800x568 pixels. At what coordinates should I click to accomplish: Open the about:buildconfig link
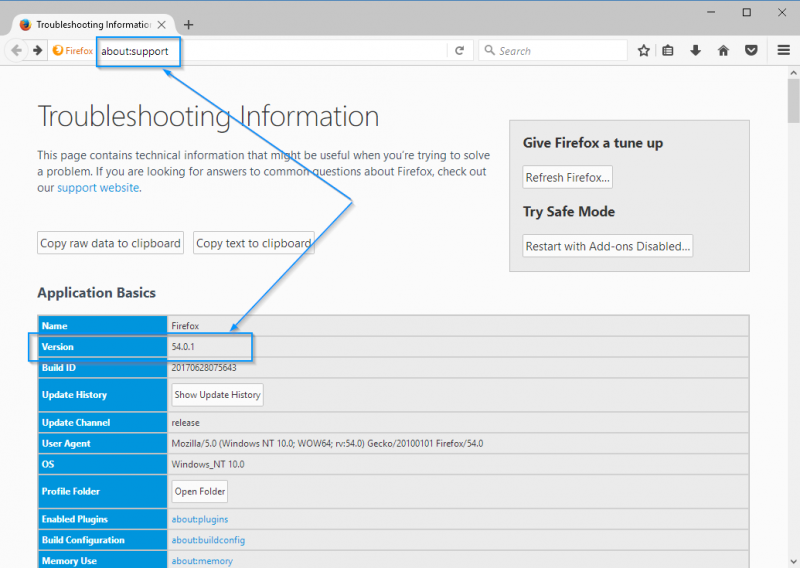[x=208, y=540]
